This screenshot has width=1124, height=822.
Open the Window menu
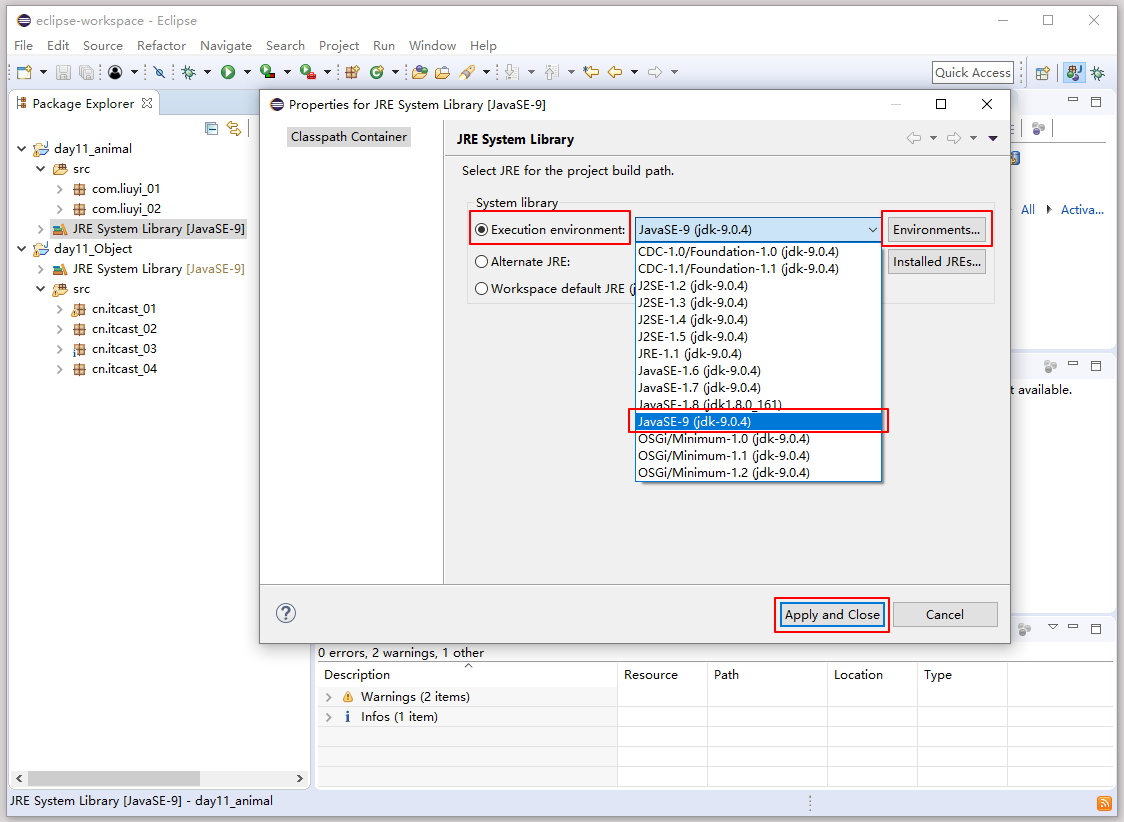click(432, 45)
